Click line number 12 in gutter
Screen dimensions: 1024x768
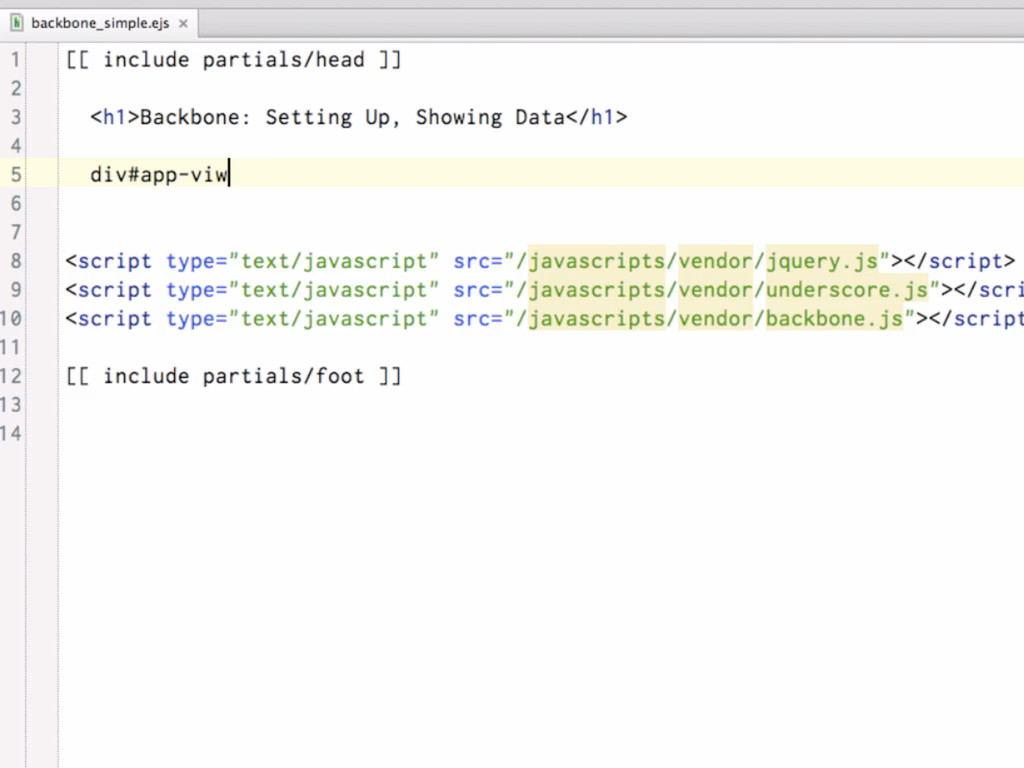[x=10, y=376]
